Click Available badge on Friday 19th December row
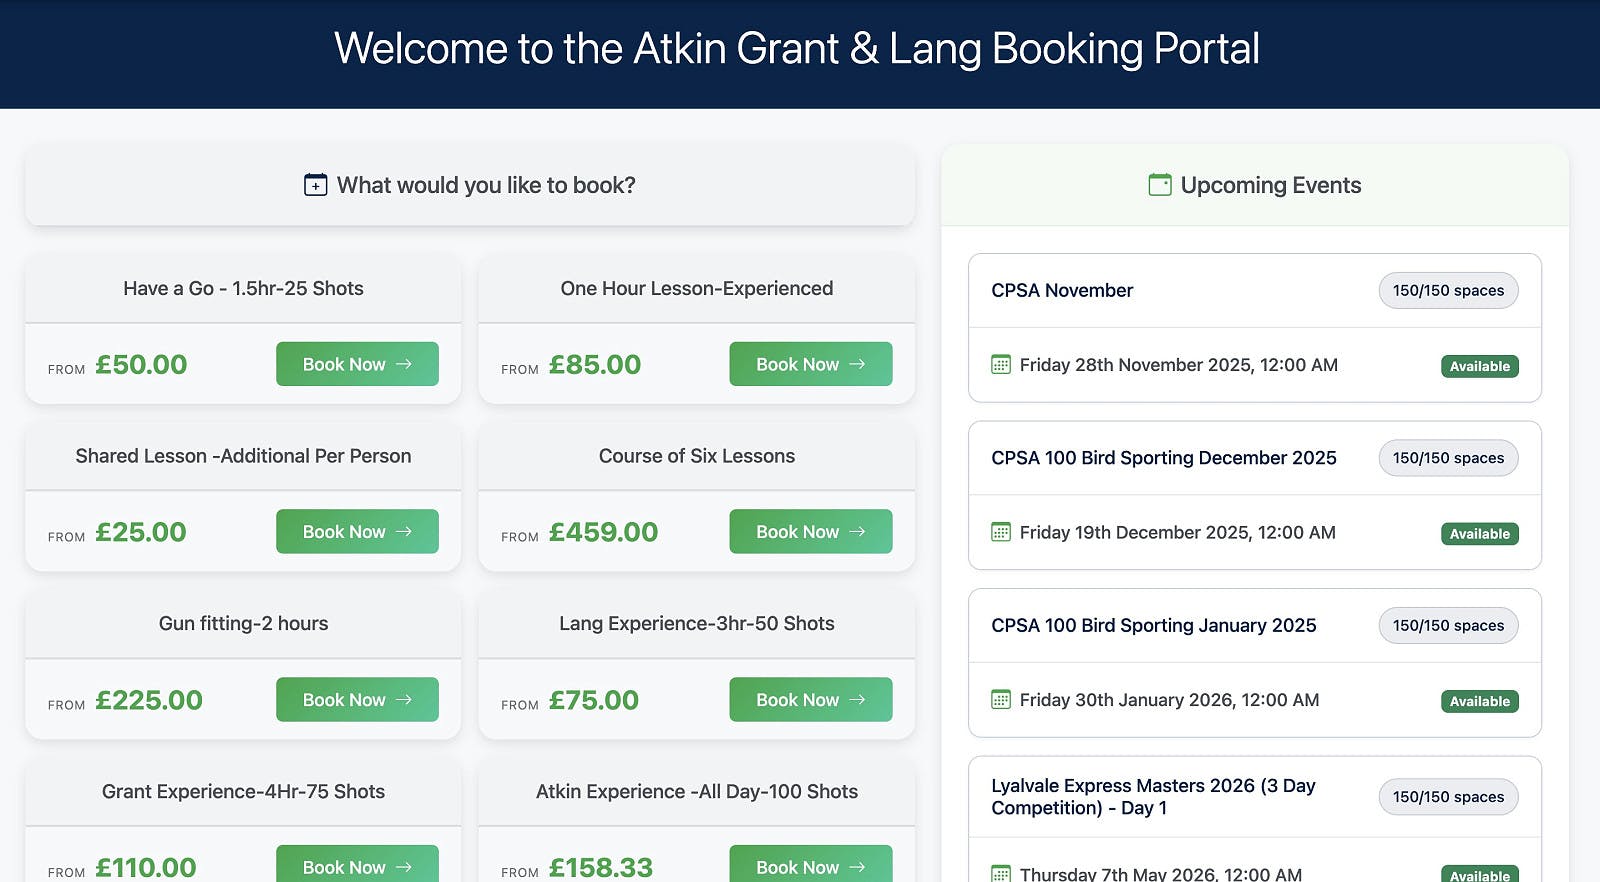The width and height of the screenshot is (1600, 882). (x=1480, y=534)
